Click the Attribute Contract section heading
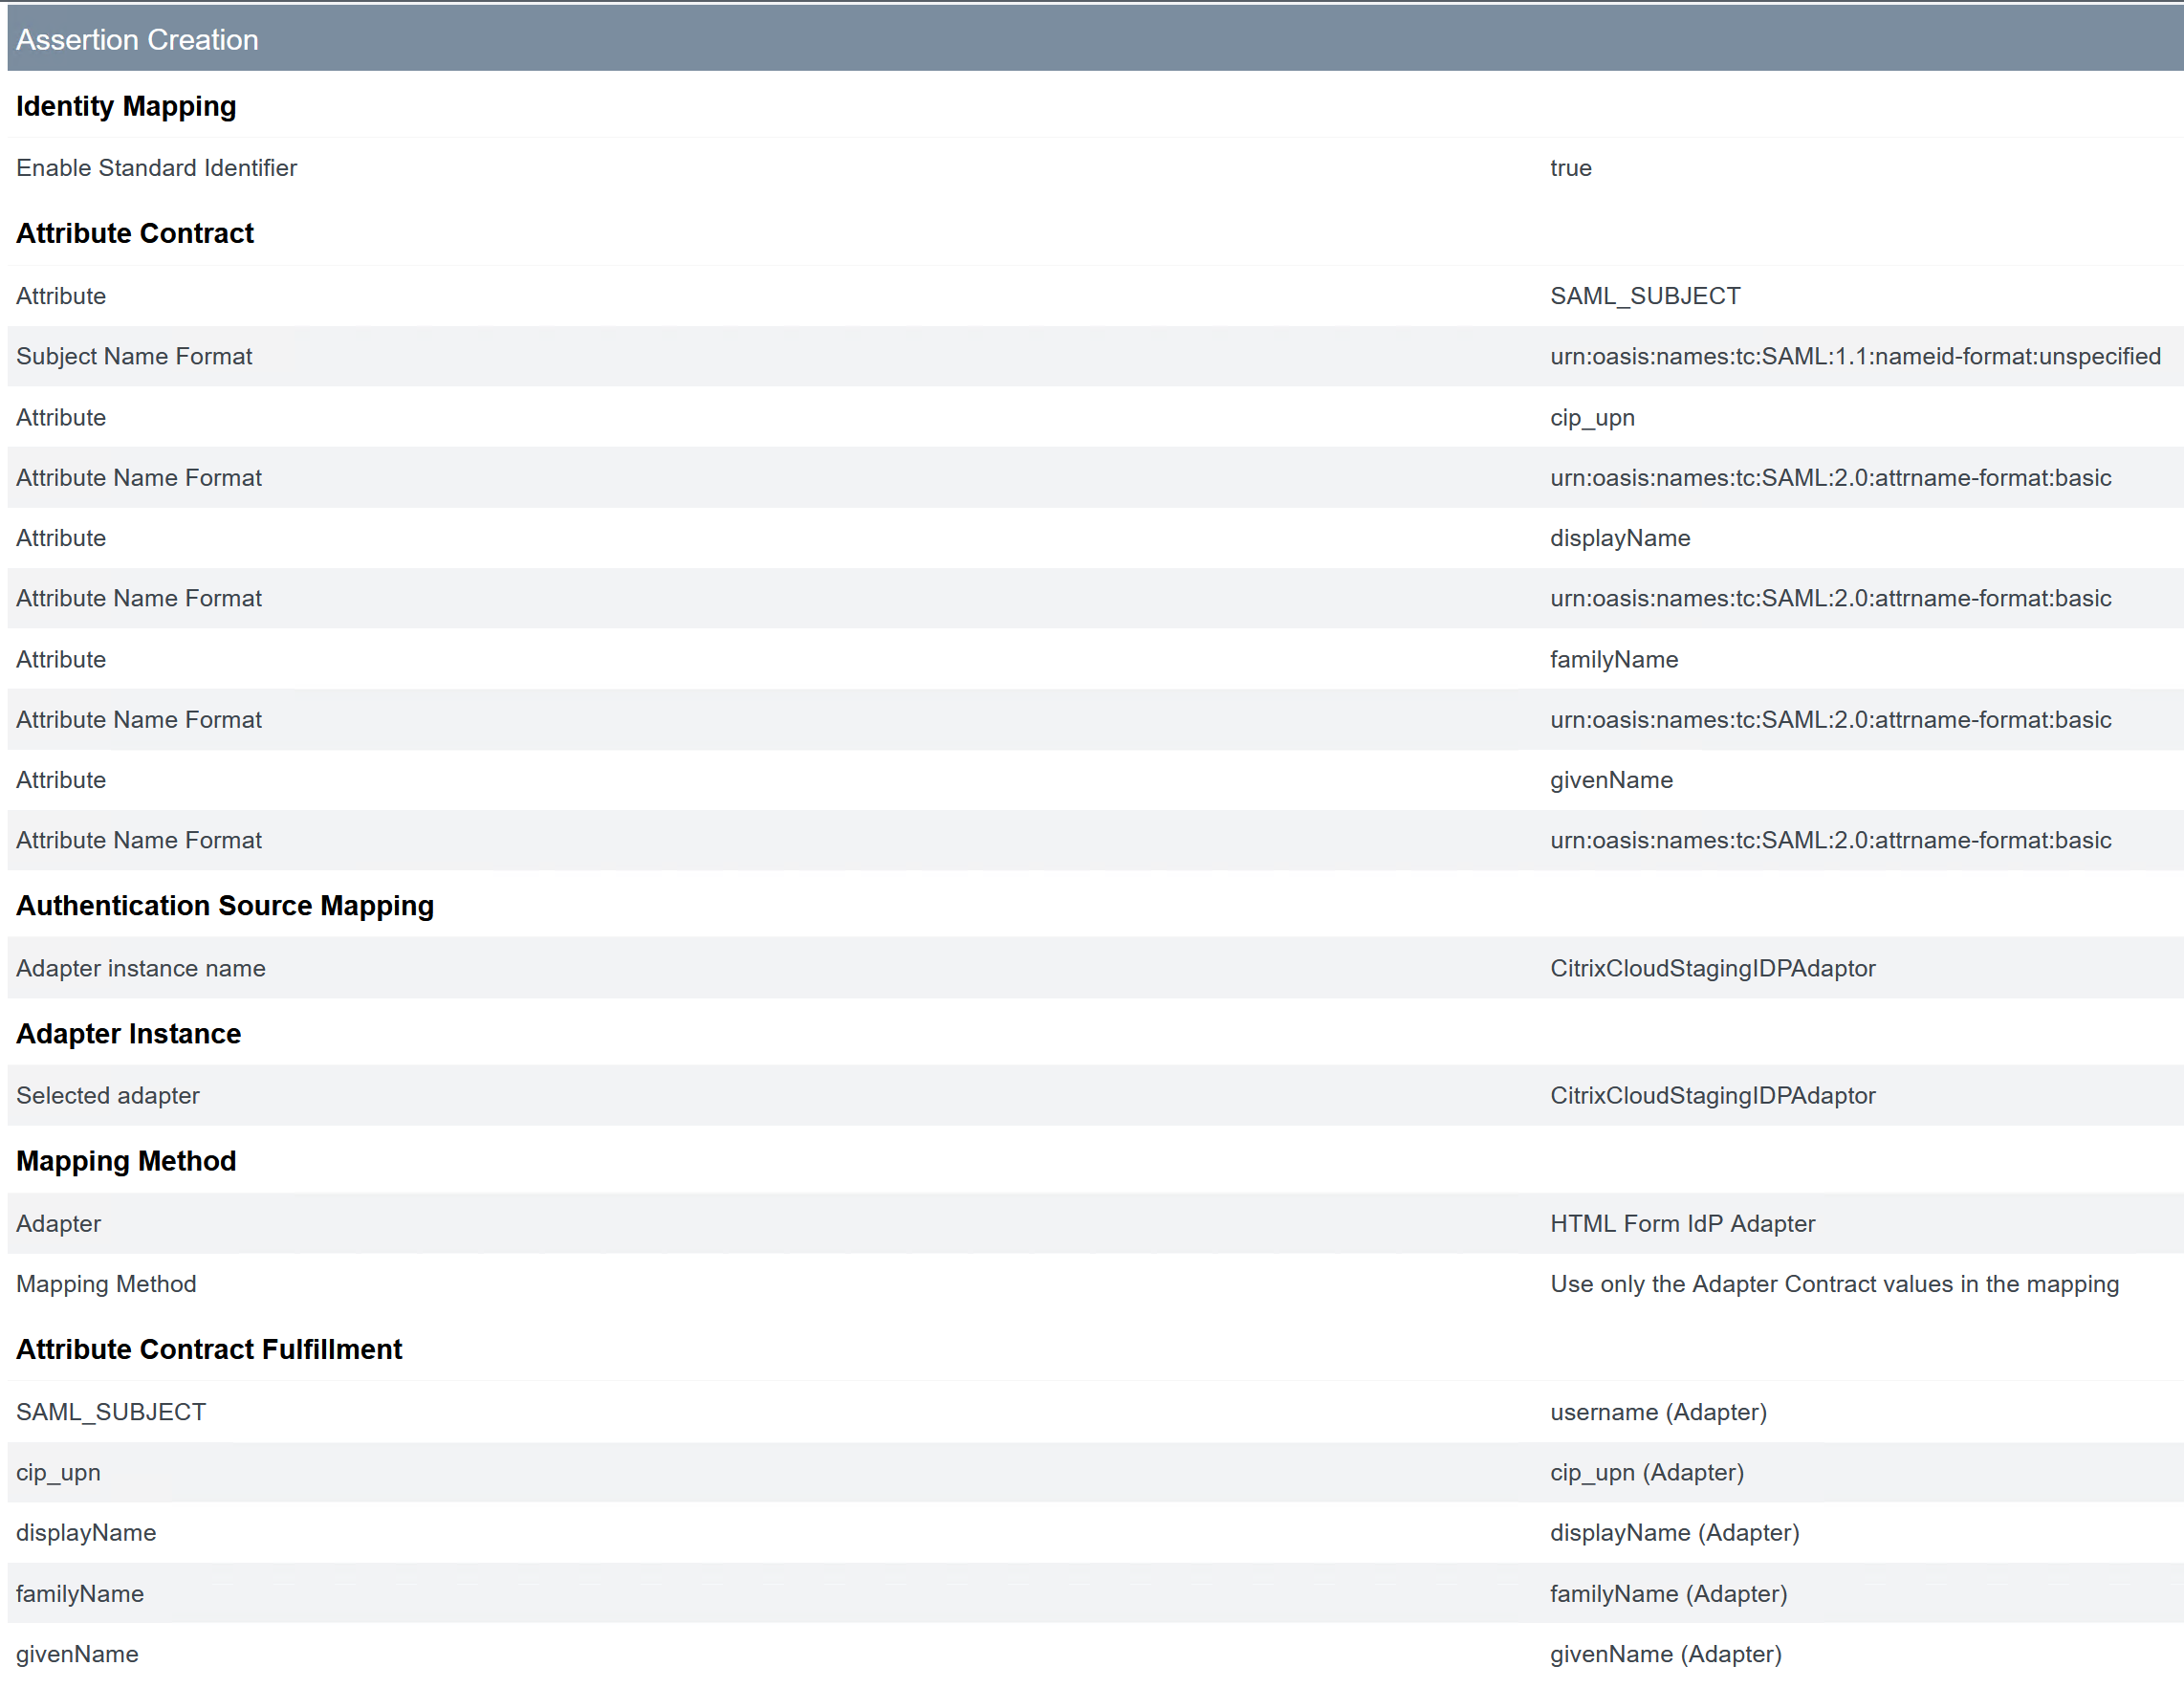2184x1688 pixels. (x=135, y=233)
